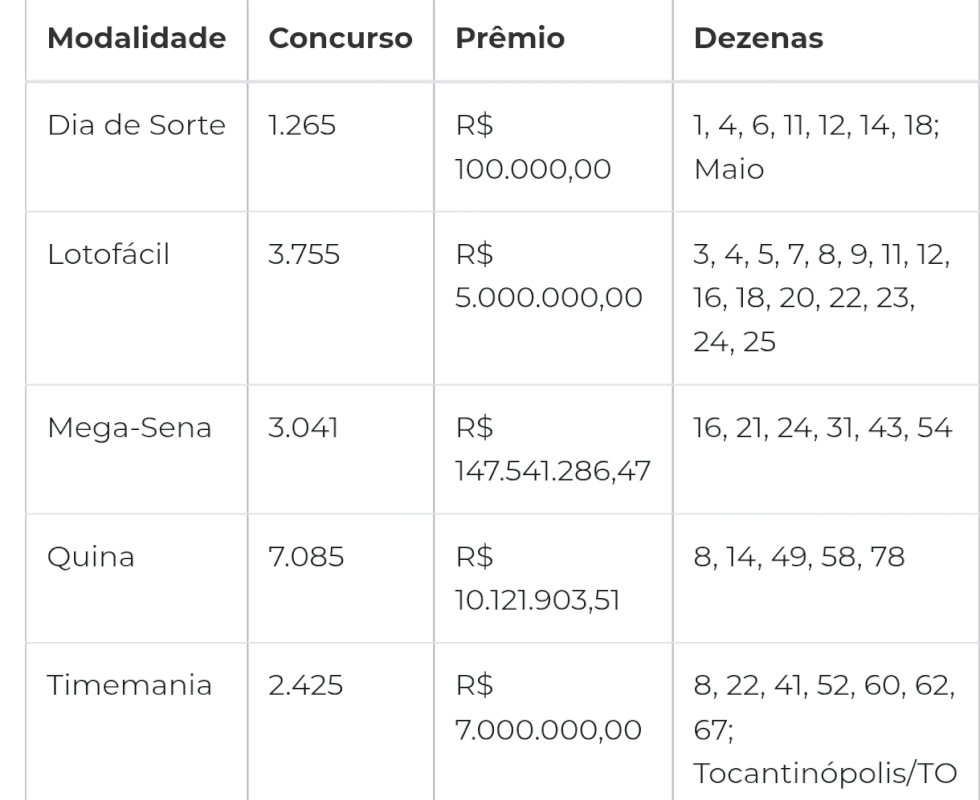Click the R$ 147.541.286,47 prize cell
The width and height of the screenshot is (980, 800).
[x=553, y=449]
